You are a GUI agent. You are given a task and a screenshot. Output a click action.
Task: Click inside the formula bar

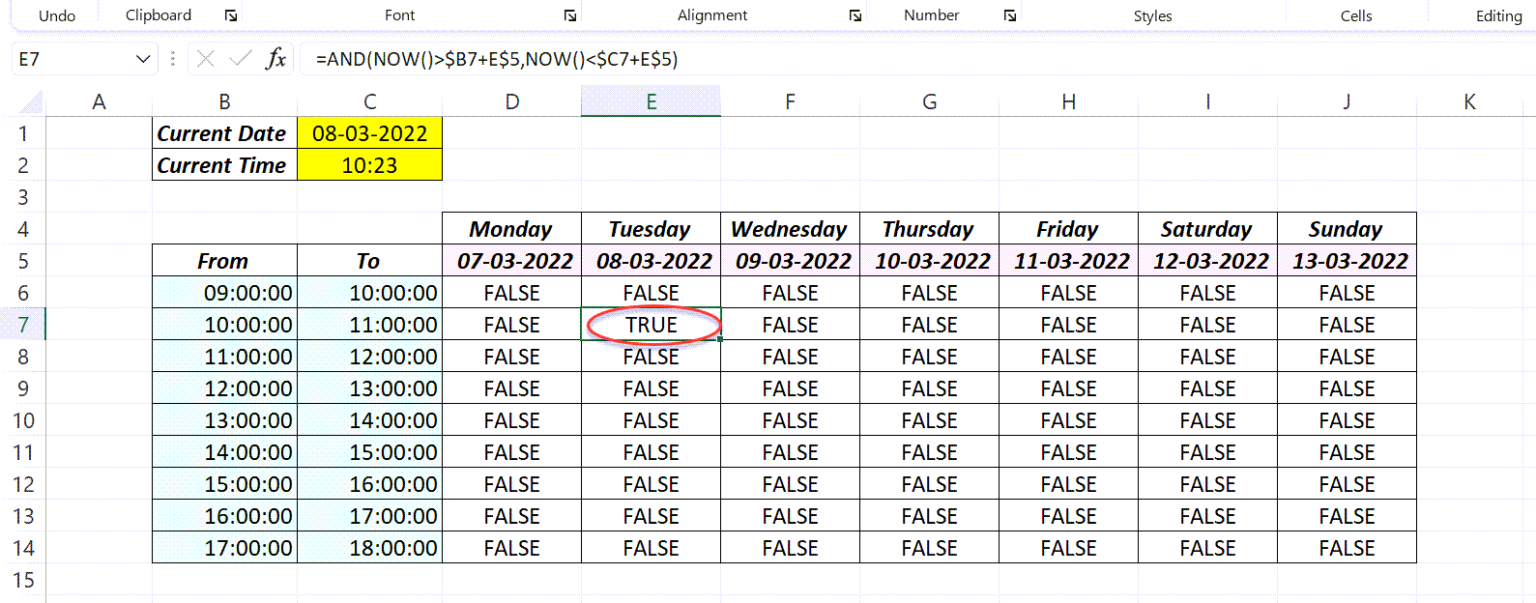tap(700, 59)
